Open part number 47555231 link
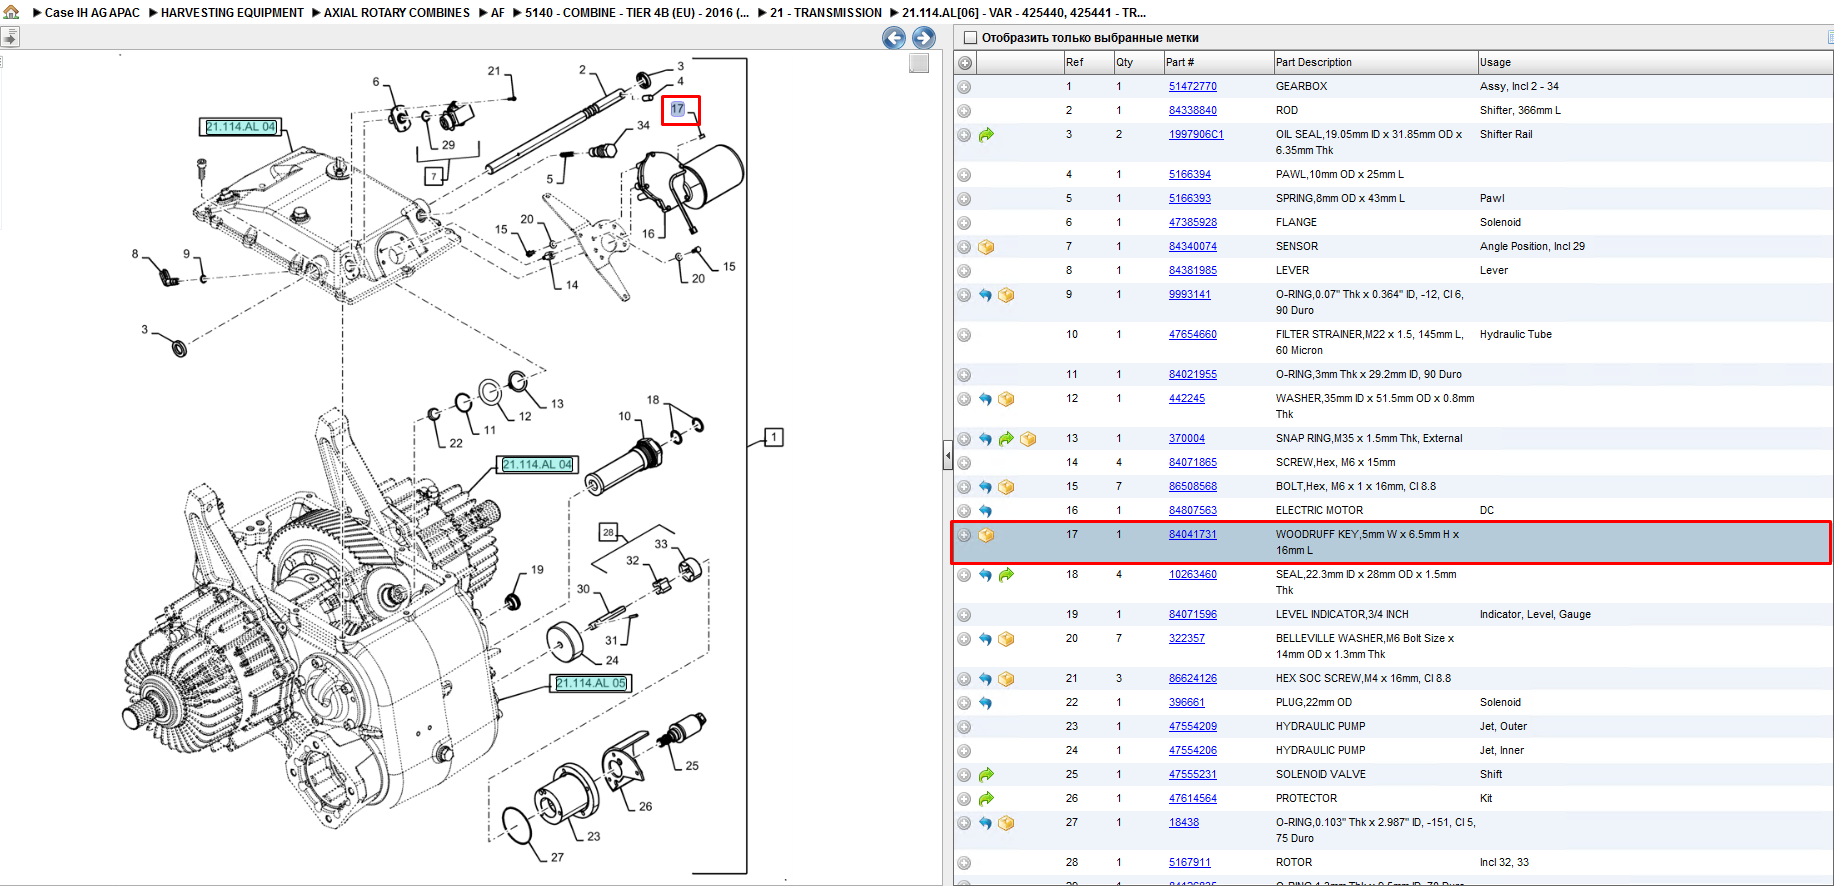The height and width of the screenshot is (886, 1834). [1193, 775]
